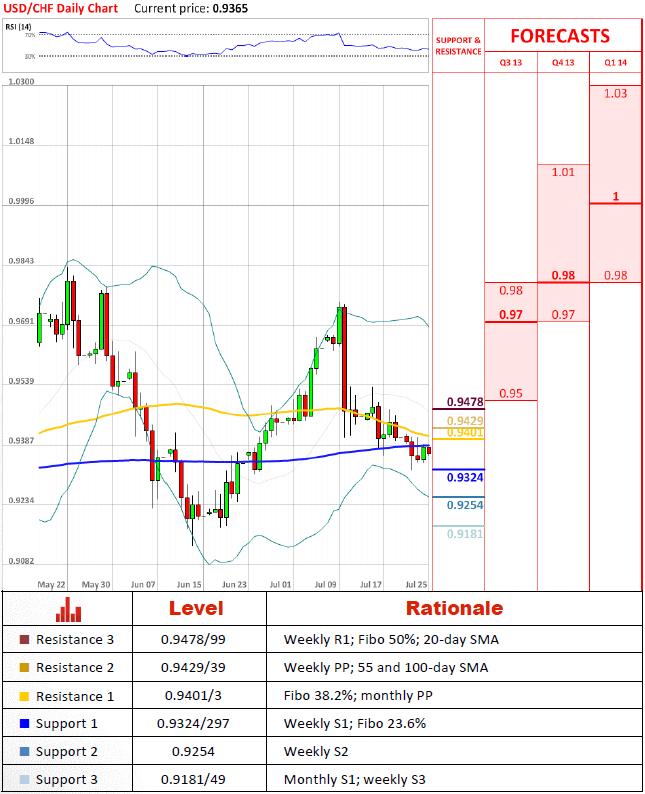Click the 0.9843 price axis label
Image resolution: width=645 pixels, height=794 pixels.
tap(21, 261)
